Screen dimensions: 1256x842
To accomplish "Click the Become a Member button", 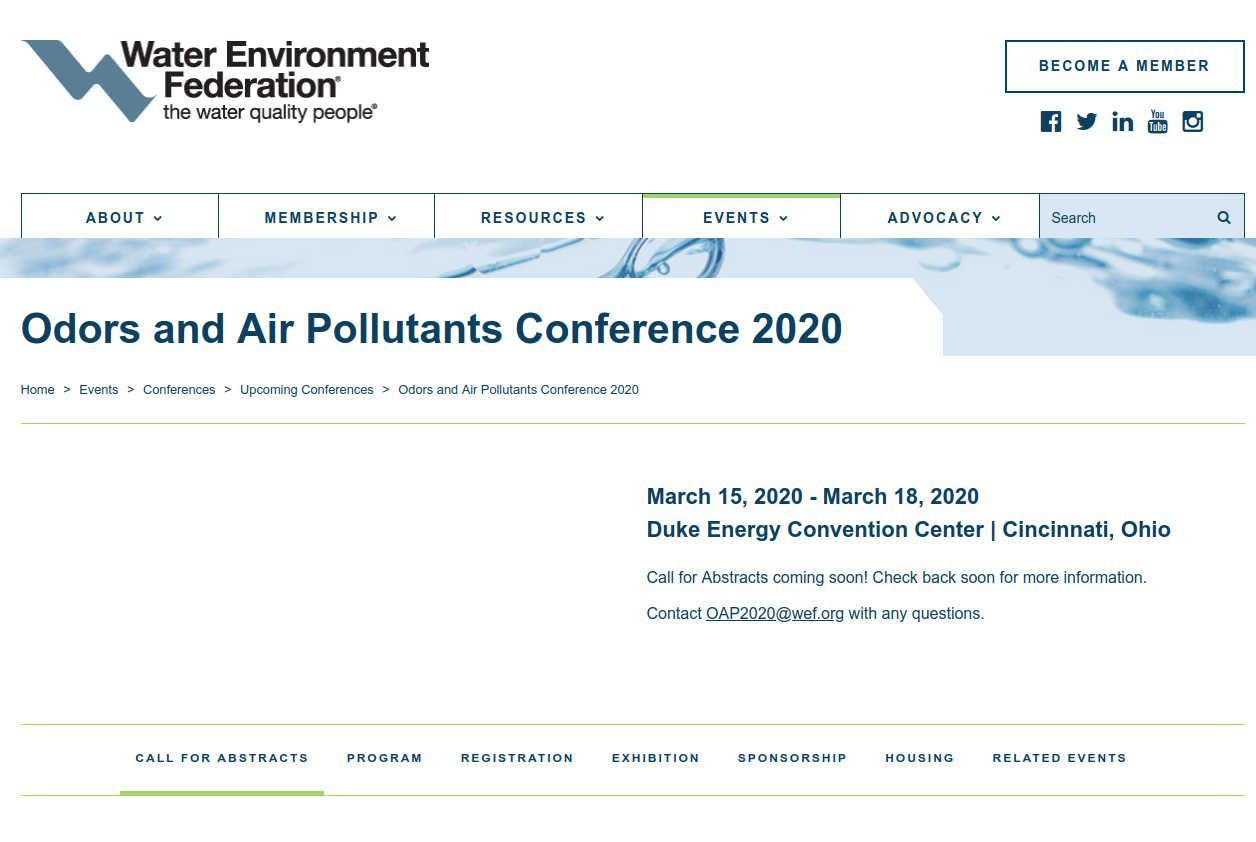I will point(1124,66).
